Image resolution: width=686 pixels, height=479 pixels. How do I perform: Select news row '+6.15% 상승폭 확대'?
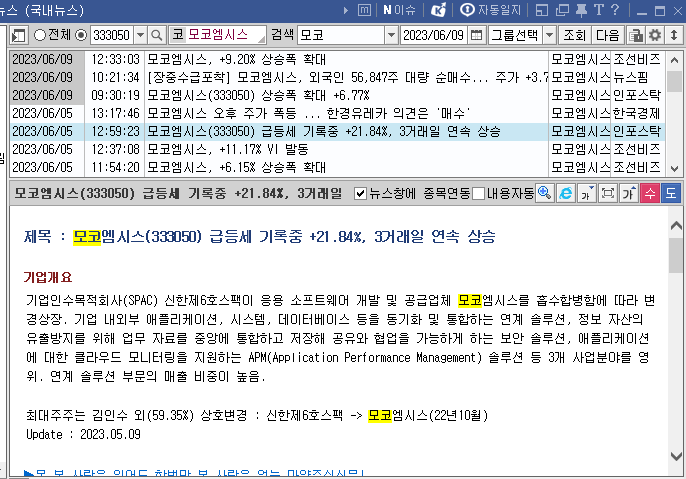(x=337, y=167)
